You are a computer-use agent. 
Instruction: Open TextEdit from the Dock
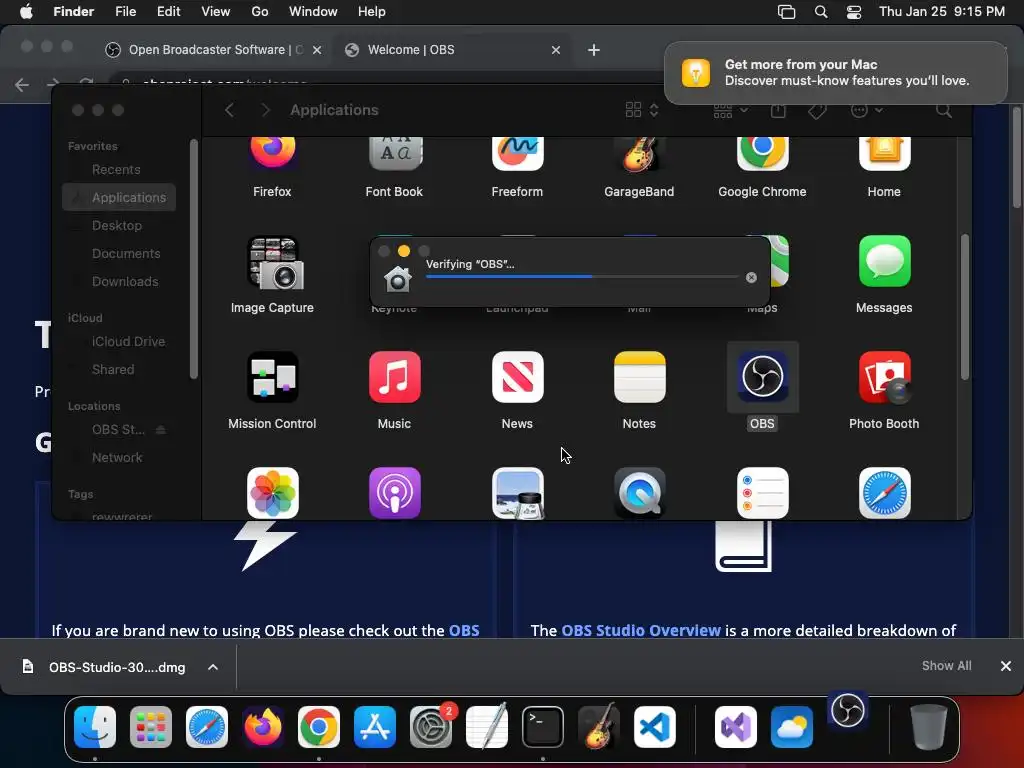pyautogui.click(x=487, y=726)
